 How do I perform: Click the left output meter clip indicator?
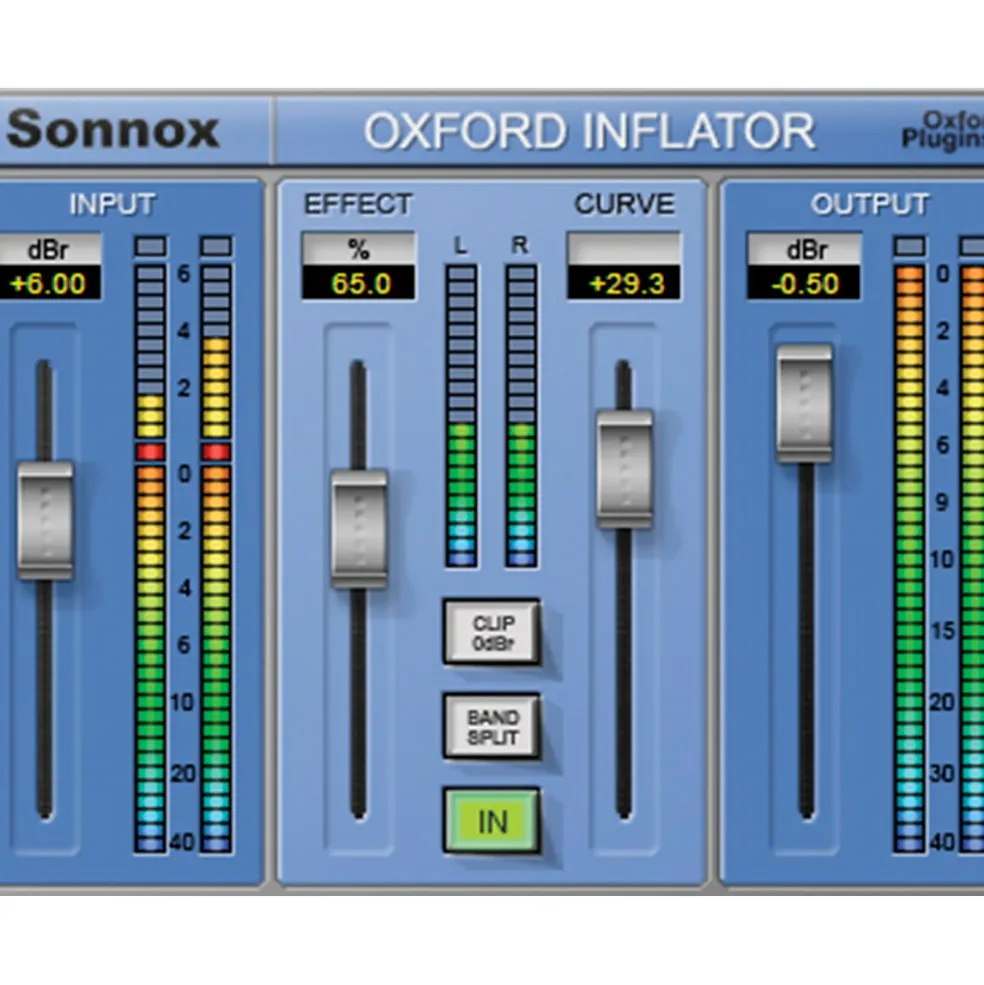click(910, 246)
